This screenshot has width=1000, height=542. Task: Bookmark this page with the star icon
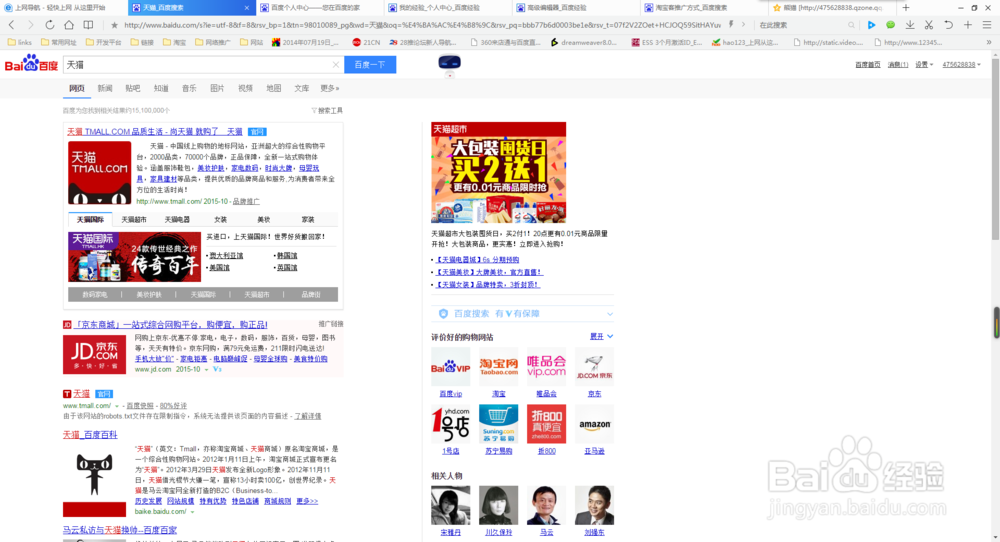pyautogui.click(x=114, y=25)
